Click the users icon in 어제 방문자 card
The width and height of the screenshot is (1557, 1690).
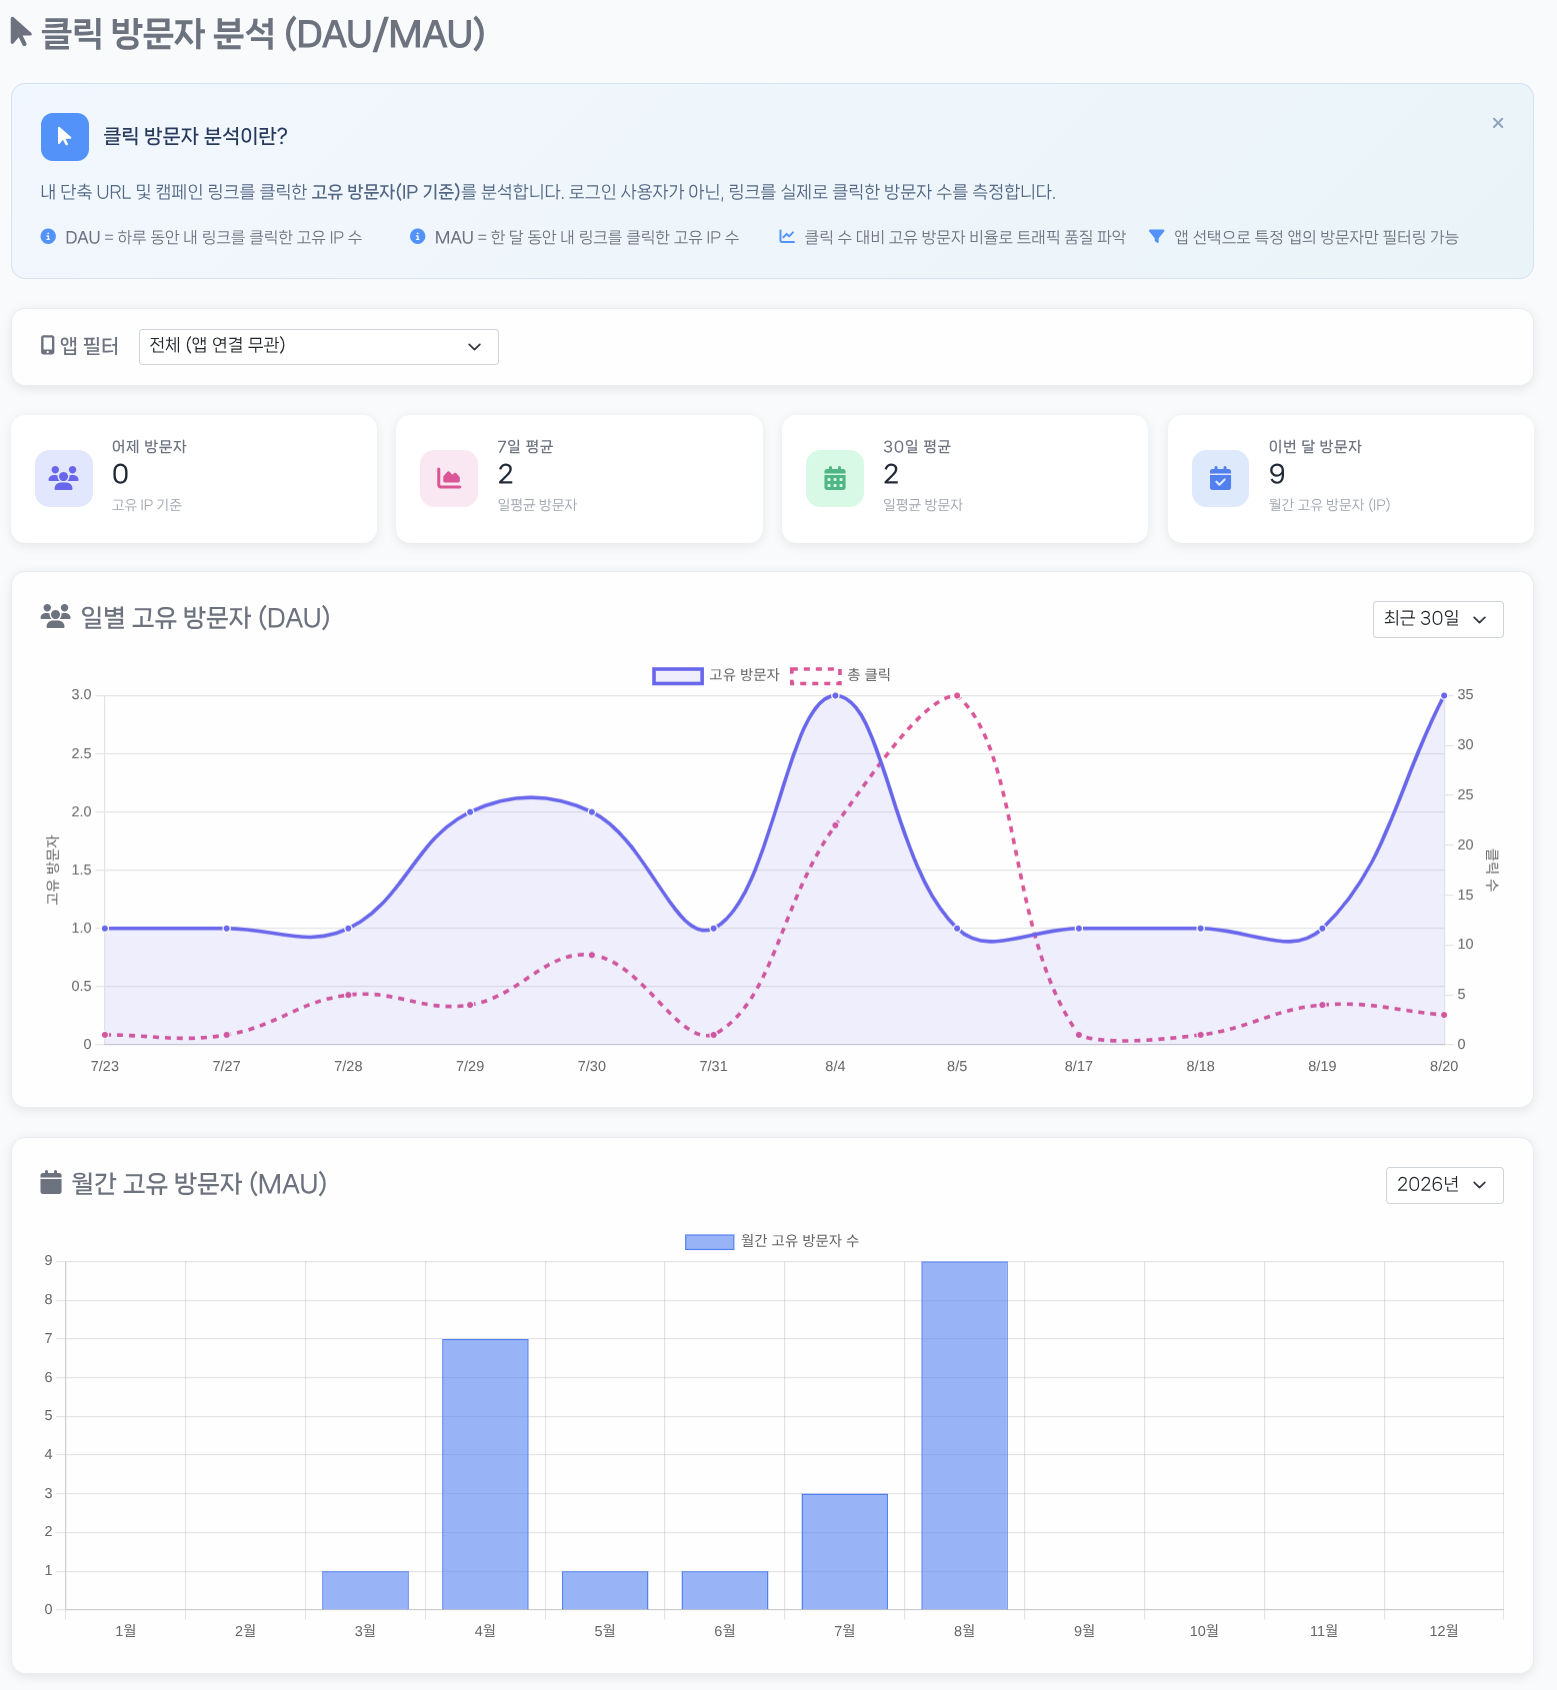(64, 478)
